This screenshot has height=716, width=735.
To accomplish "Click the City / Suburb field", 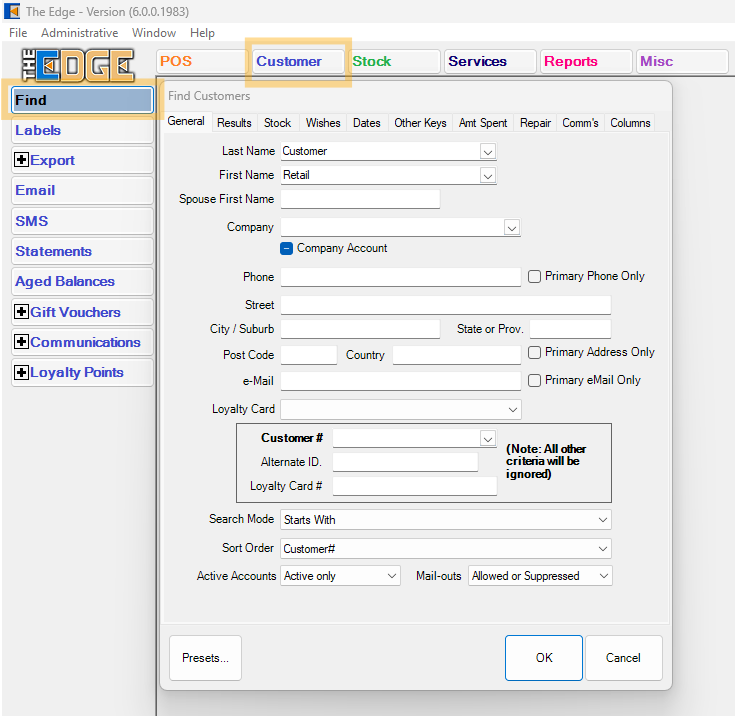I will pyautogui.click(x=360, y=329).
